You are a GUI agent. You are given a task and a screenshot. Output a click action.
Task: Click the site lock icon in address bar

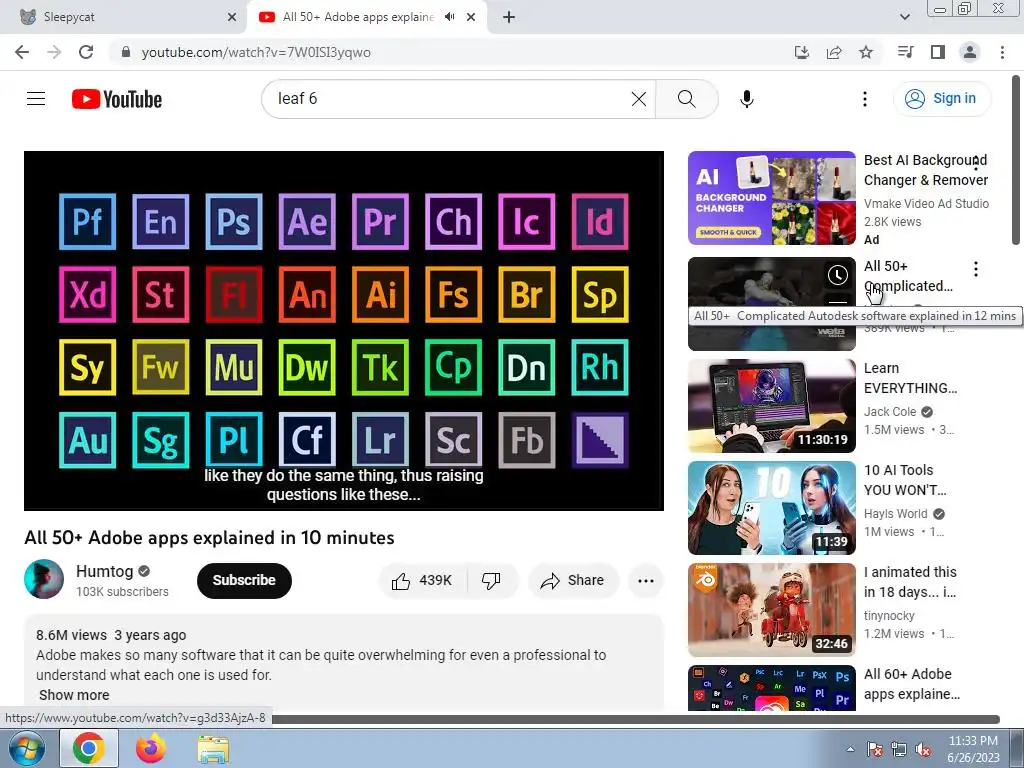126,52
